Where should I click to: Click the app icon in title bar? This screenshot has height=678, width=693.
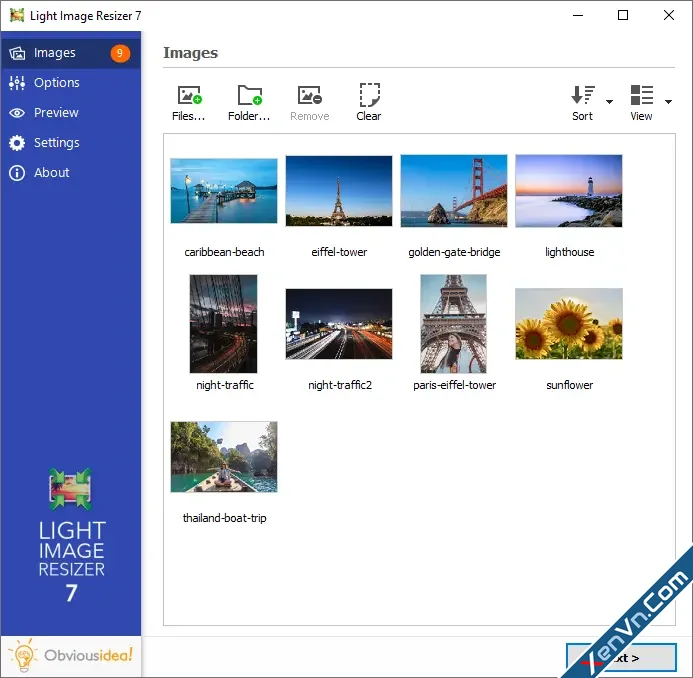tap(17, 15)
